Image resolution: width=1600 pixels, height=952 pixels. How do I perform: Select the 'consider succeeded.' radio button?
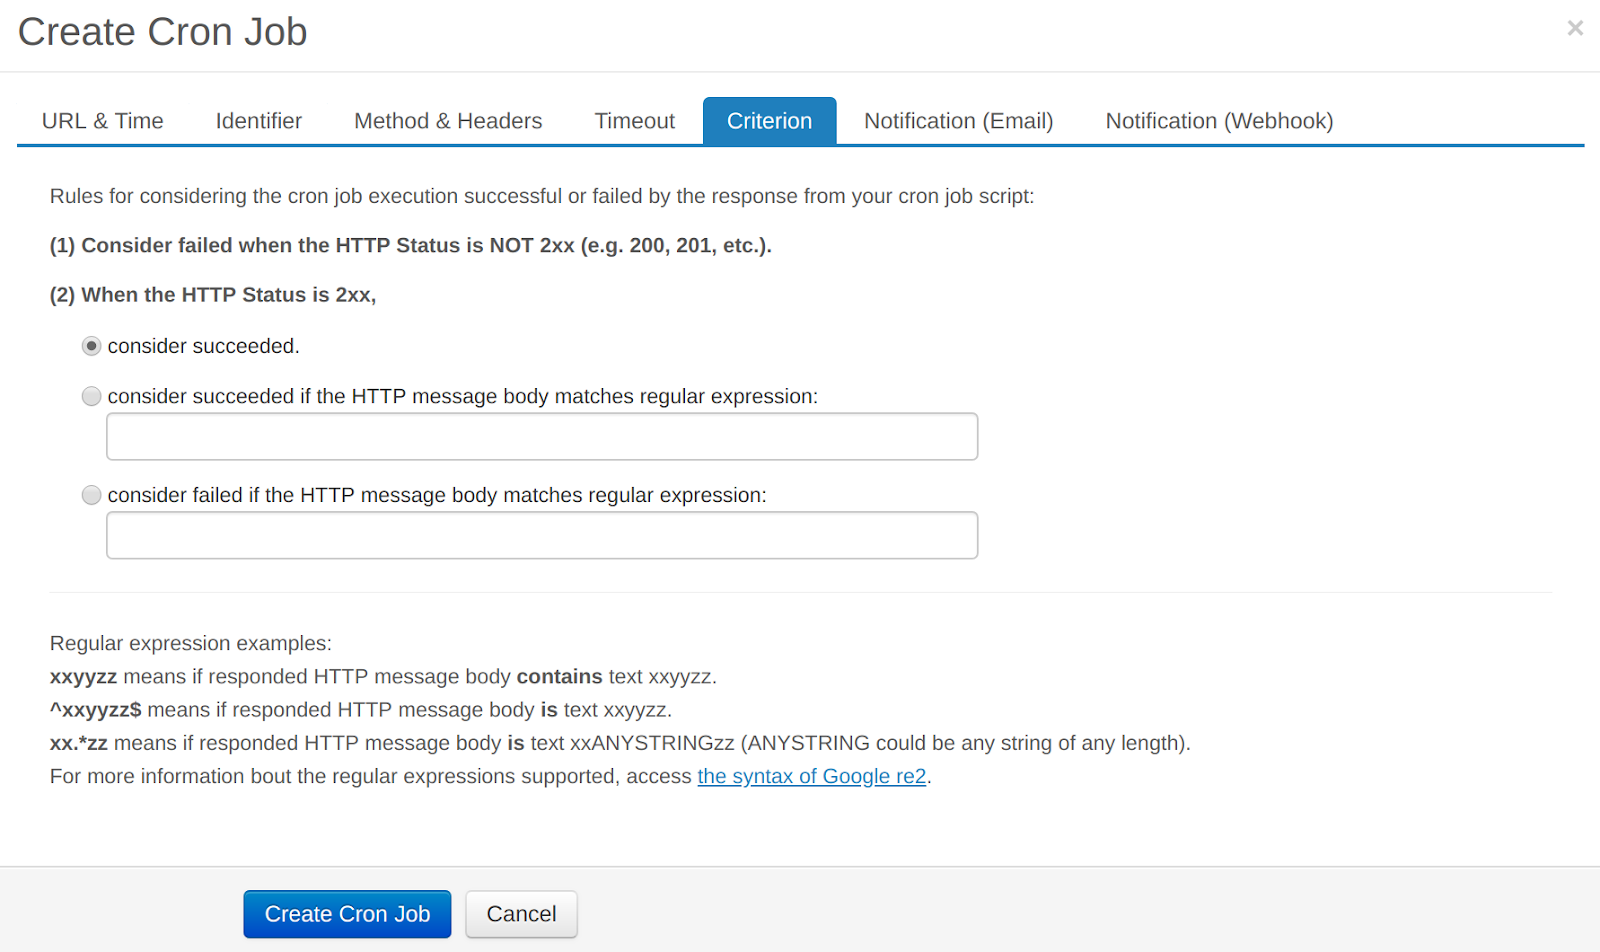[91, 346]
